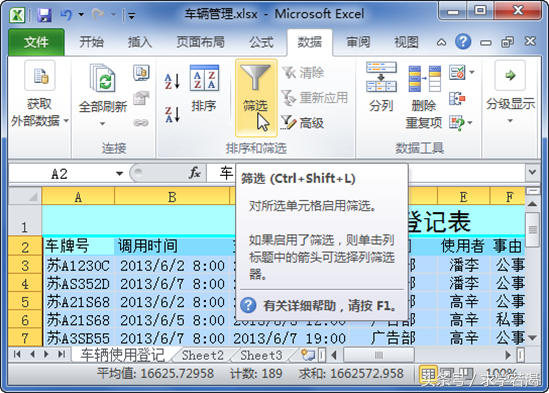The width and height of the screenshot is (549, 393).
Task: Click the Insert Worksheet icon
Action: 307,355
